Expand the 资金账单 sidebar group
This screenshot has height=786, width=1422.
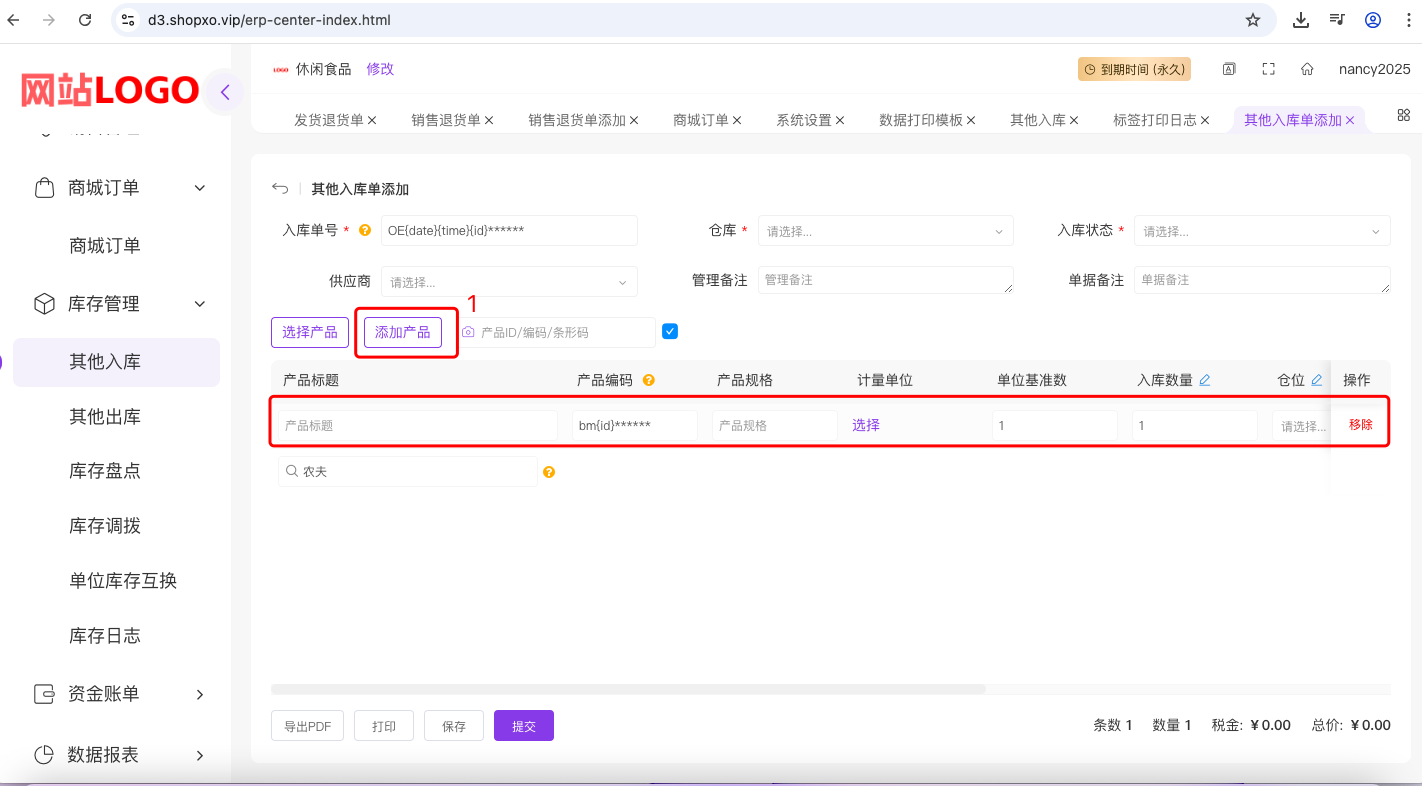(x=199, y=694)
